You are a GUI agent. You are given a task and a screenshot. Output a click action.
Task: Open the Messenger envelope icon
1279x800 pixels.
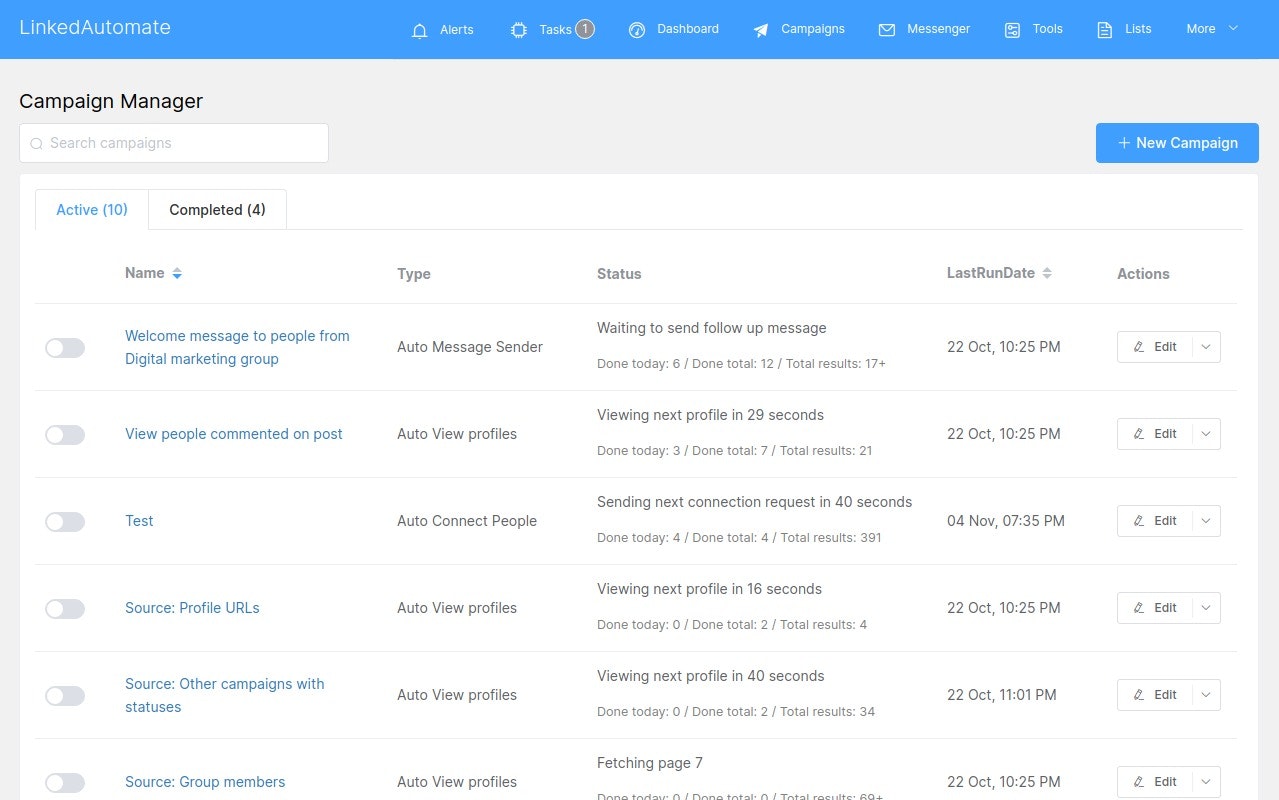coord(886,29)
